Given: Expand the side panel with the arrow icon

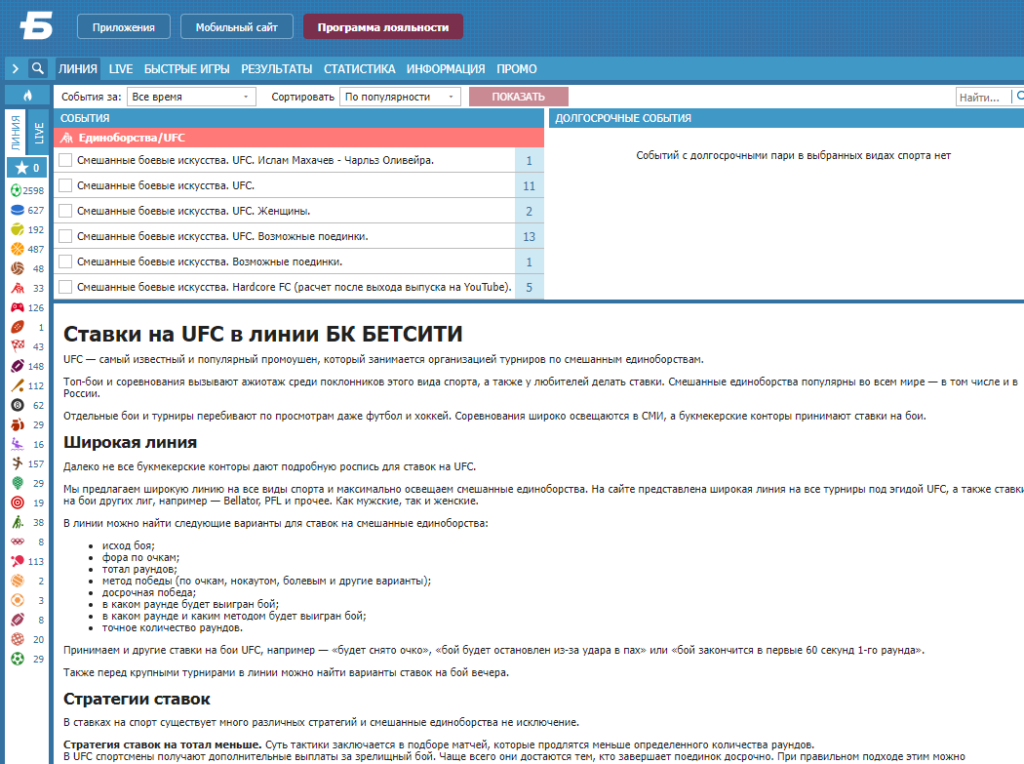Looking at the screenshot, I should [x=16, y=68].
